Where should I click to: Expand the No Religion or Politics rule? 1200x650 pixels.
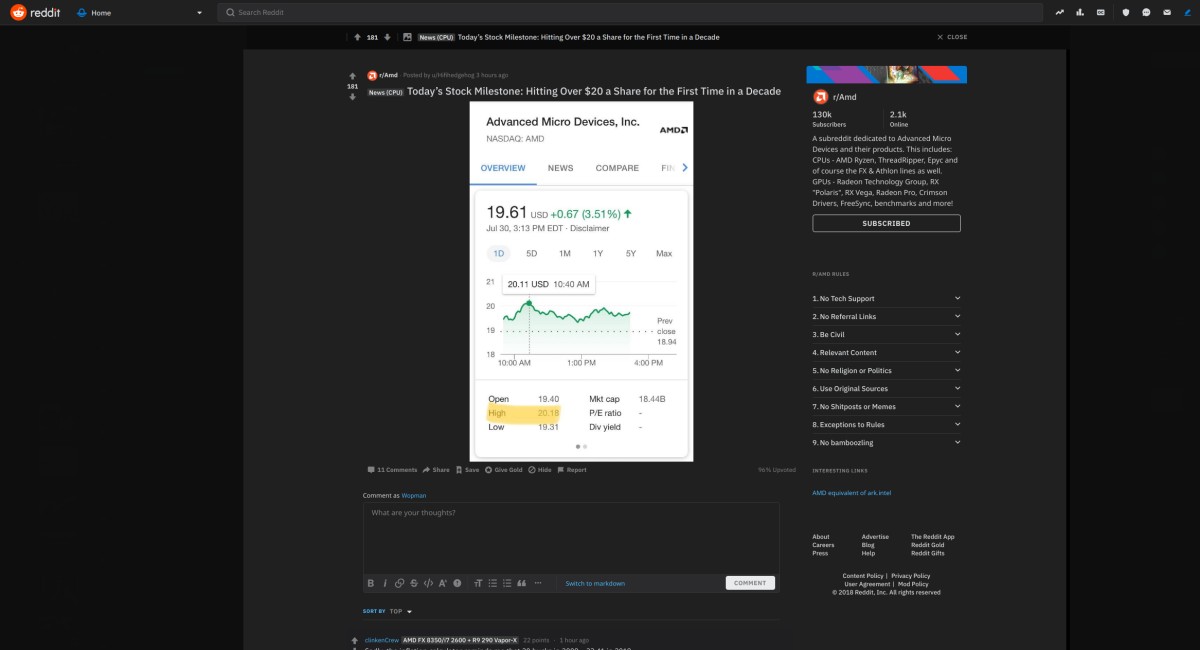(886, 370)
